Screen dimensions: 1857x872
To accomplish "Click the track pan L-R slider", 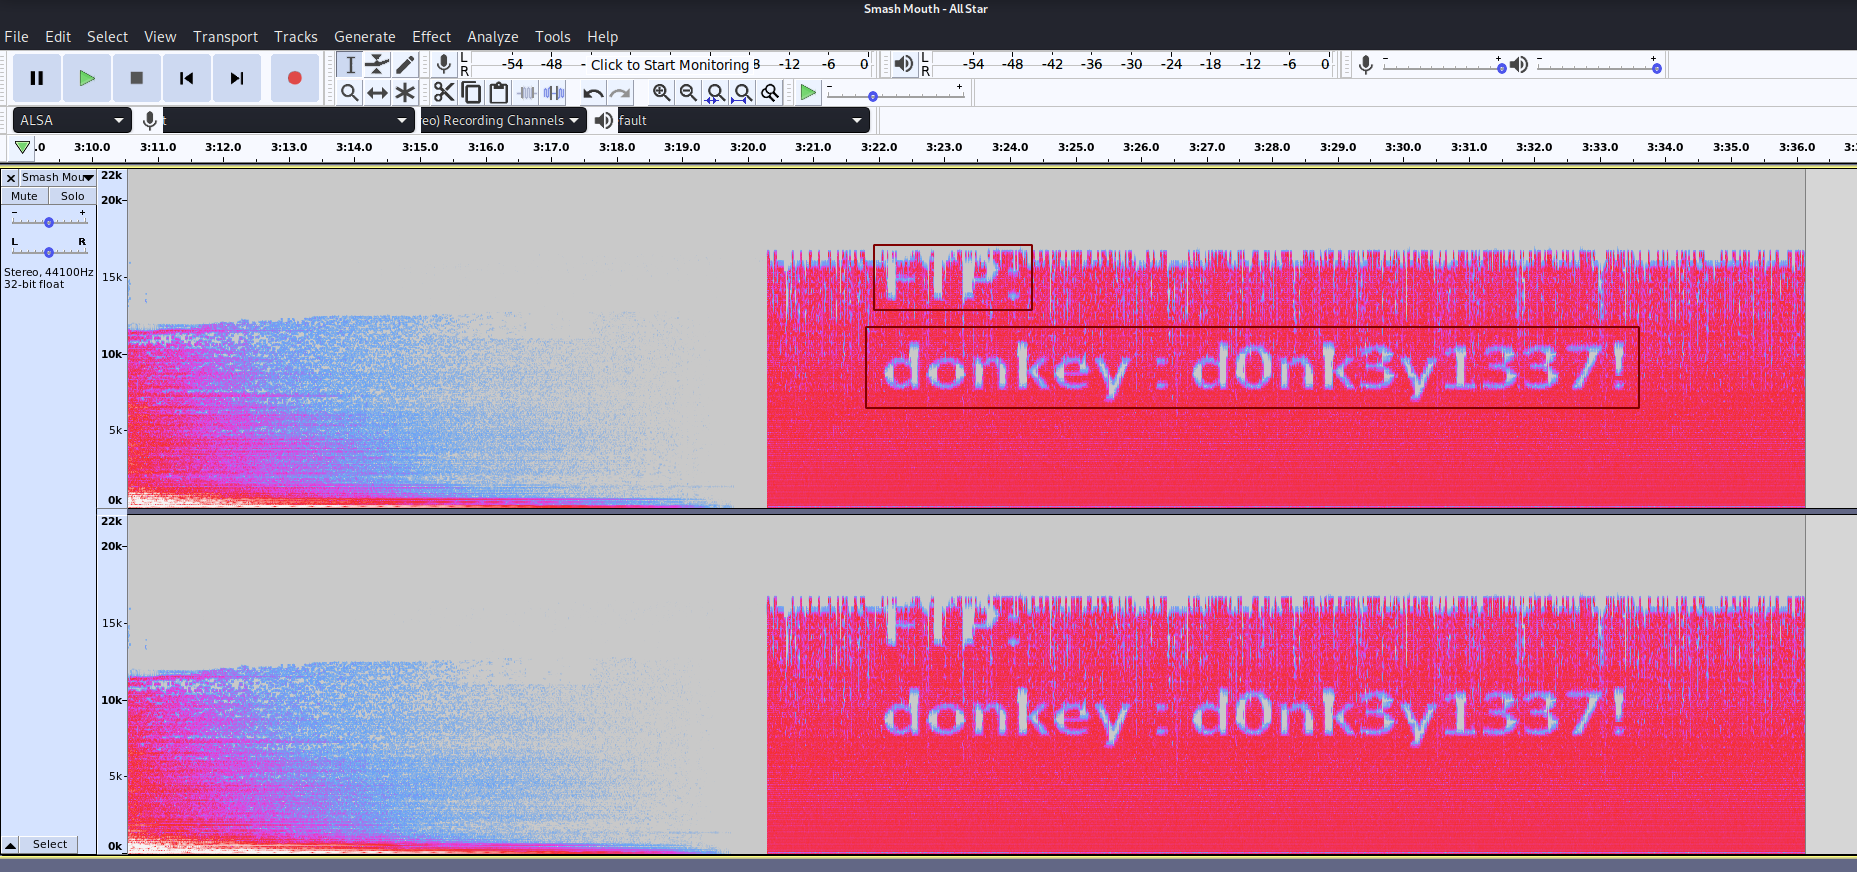I will coord(49,251).
